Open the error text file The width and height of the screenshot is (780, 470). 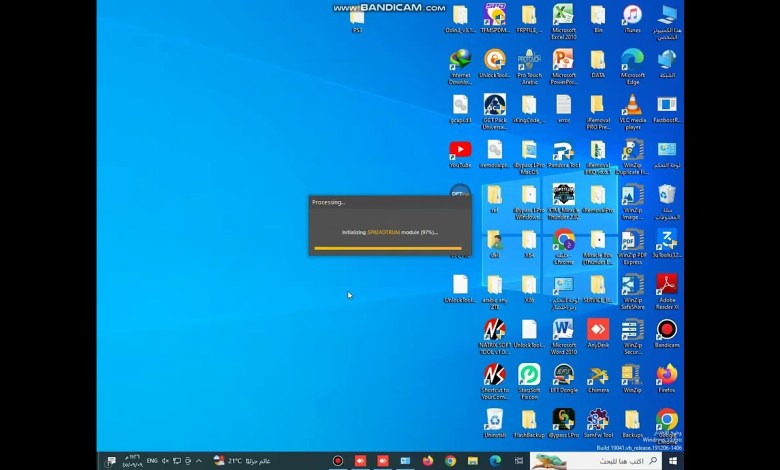[563, 109]
